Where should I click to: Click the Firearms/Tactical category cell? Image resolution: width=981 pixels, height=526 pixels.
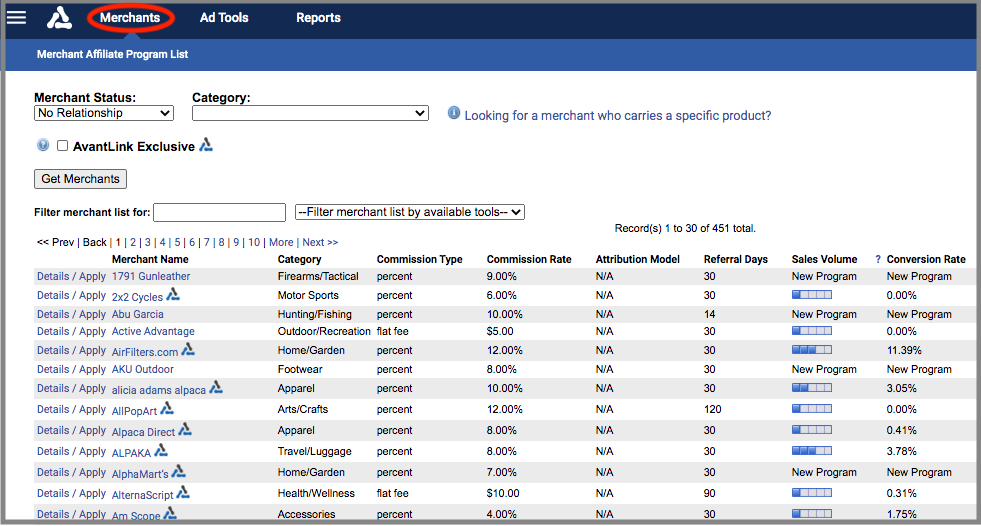318,276
